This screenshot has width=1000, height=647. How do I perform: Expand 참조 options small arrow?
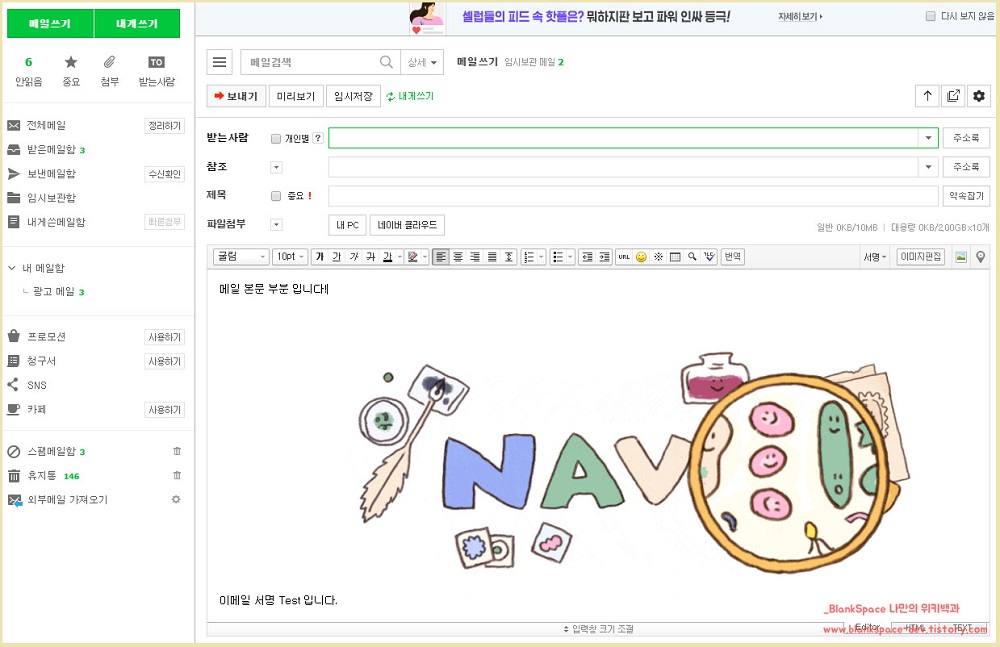pos(276,167)
